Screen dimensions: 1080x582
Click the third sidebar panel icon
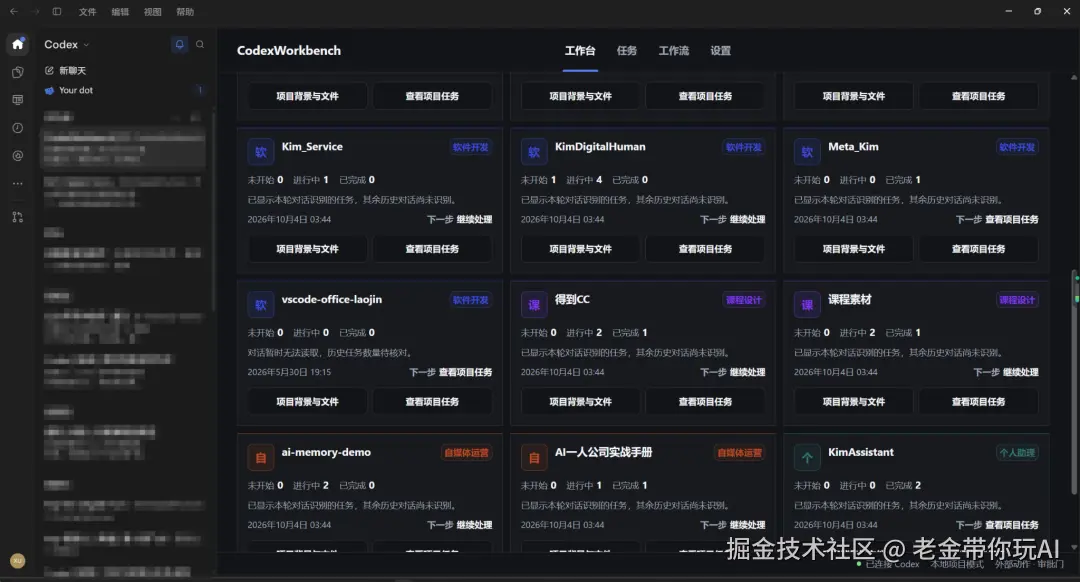click(x=18, y=100)
